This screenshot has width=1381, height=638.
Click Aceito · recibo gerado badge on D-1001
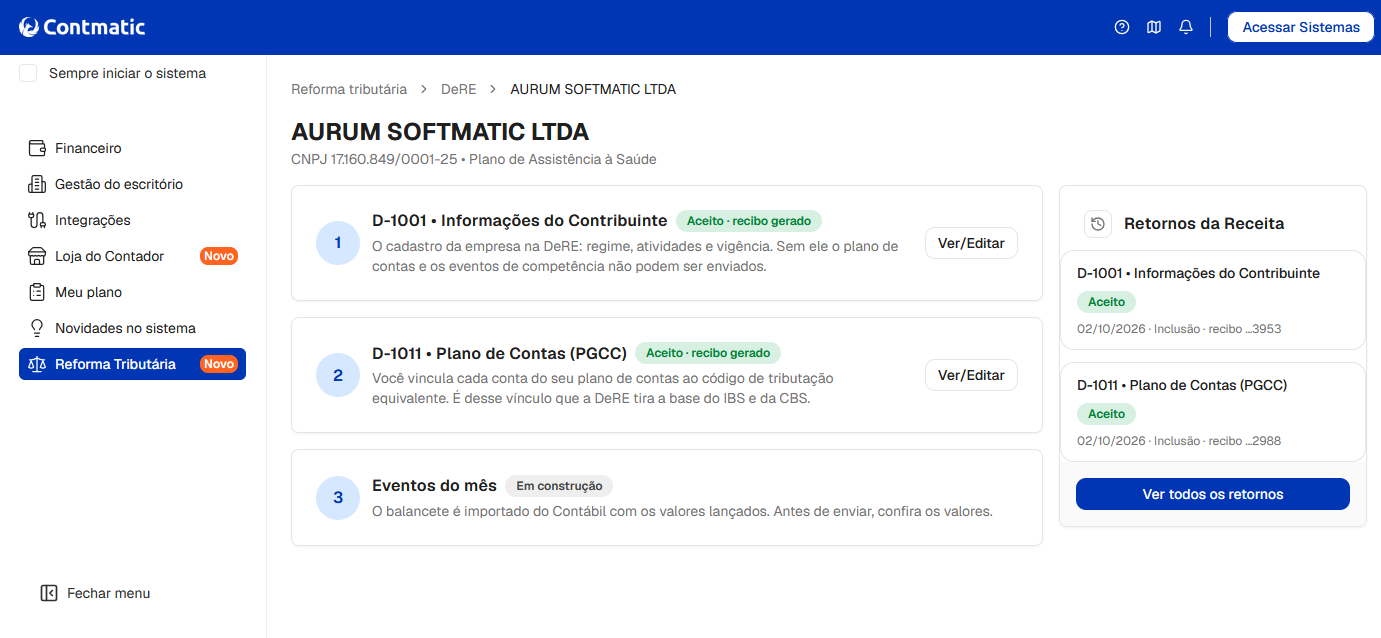click(x=749, y=221)
